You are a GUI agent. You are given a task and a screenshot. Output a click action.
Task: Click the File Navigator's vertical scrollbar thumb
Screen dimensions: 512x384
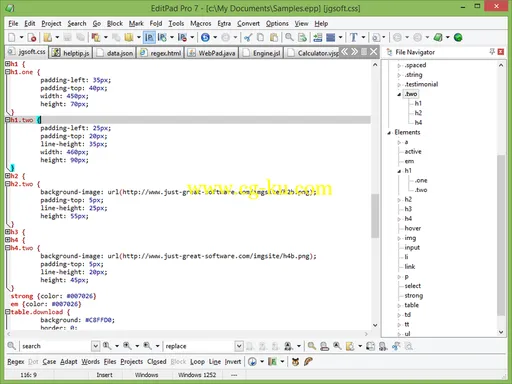pyautogui.click(x=501, y=235)
